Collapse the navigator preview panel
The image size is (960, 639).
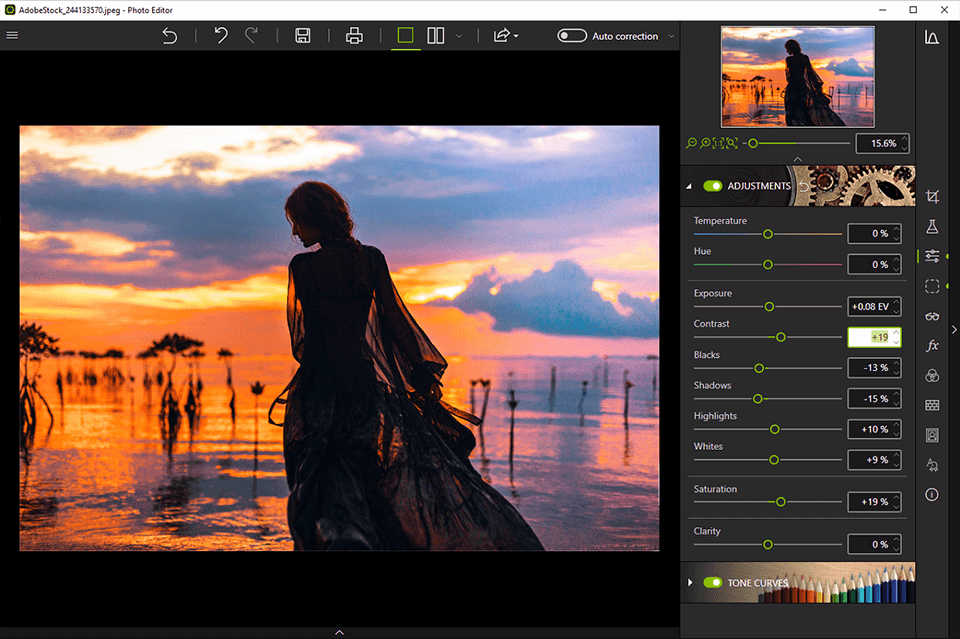(798, 159)
